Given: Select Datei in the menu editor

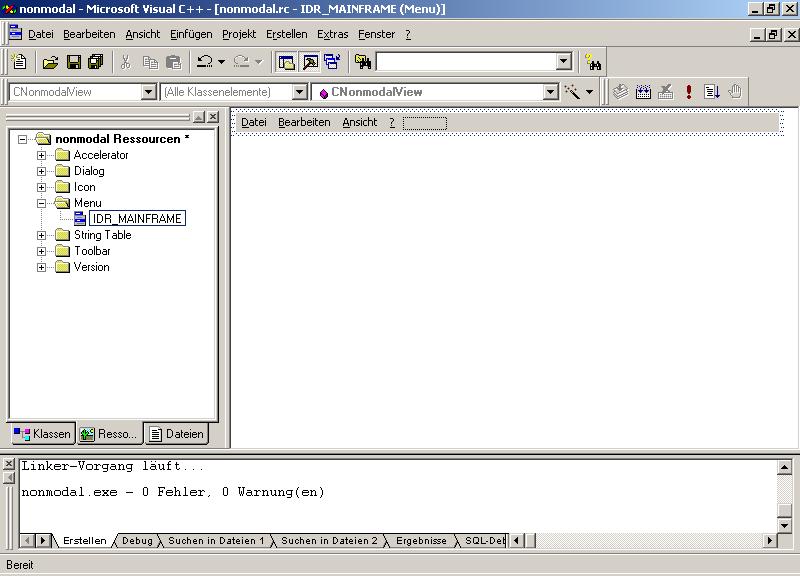Looking at the screenshot, I should 254,122.
